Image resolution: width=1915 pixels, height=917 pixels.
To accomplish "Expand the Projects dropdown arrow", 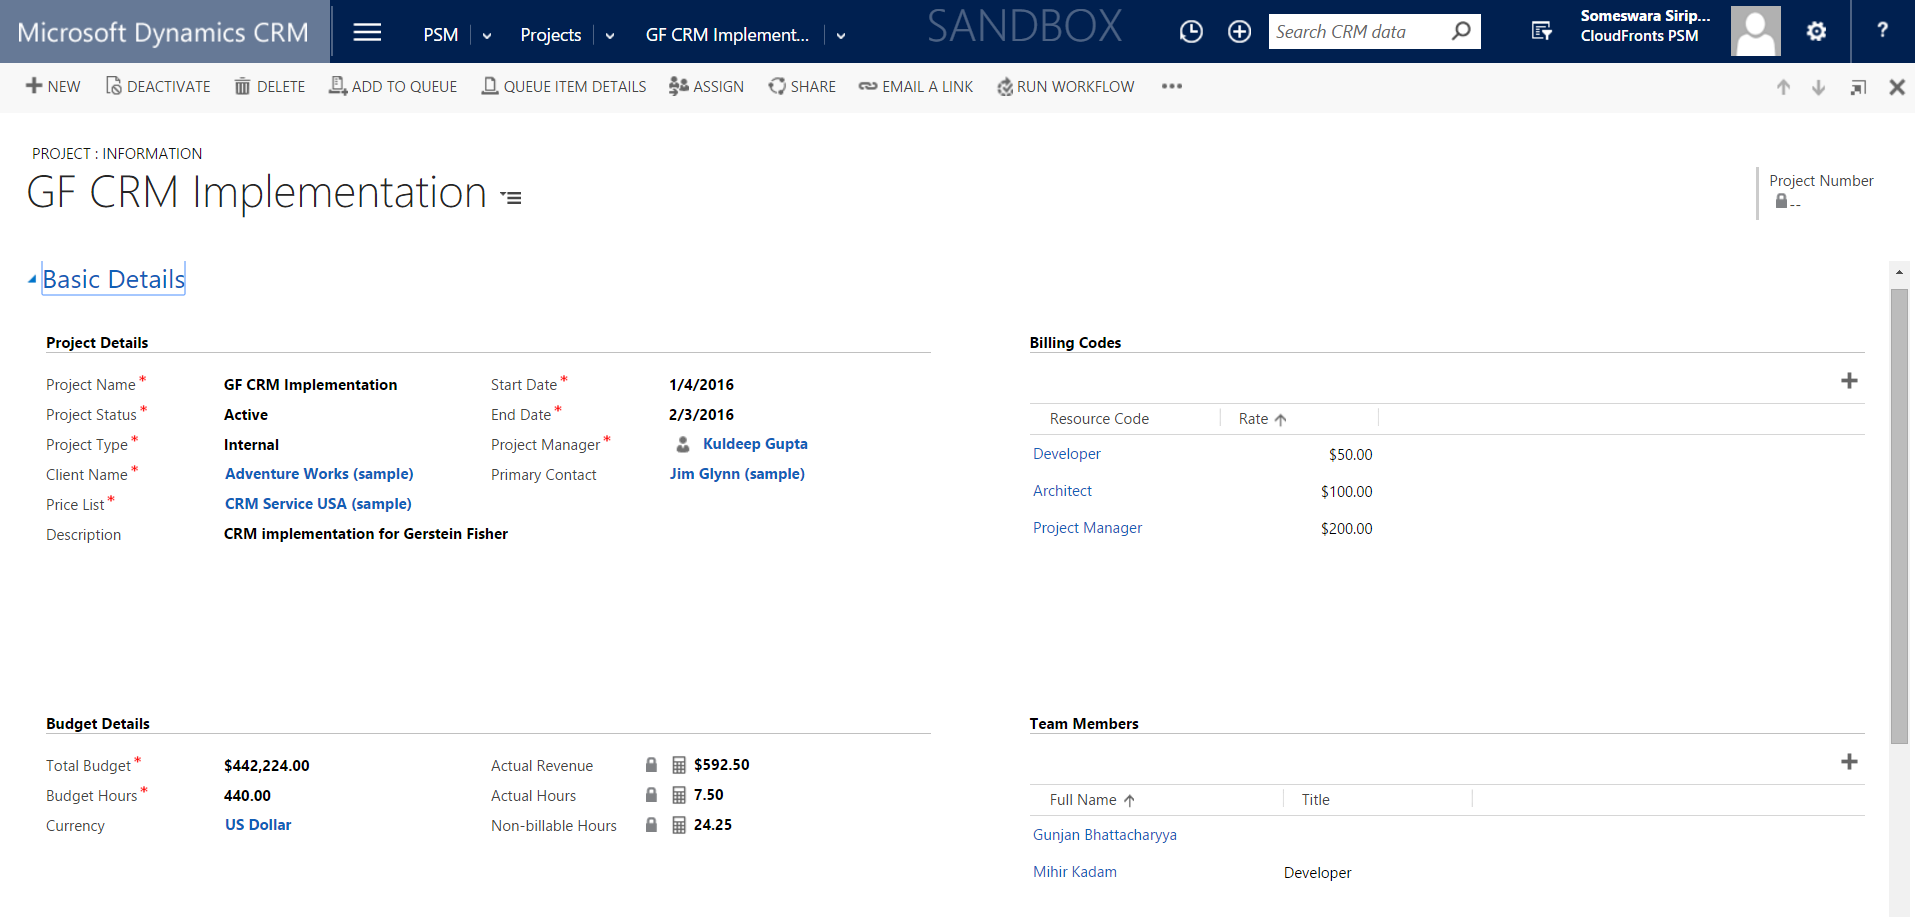I will 610,36.
